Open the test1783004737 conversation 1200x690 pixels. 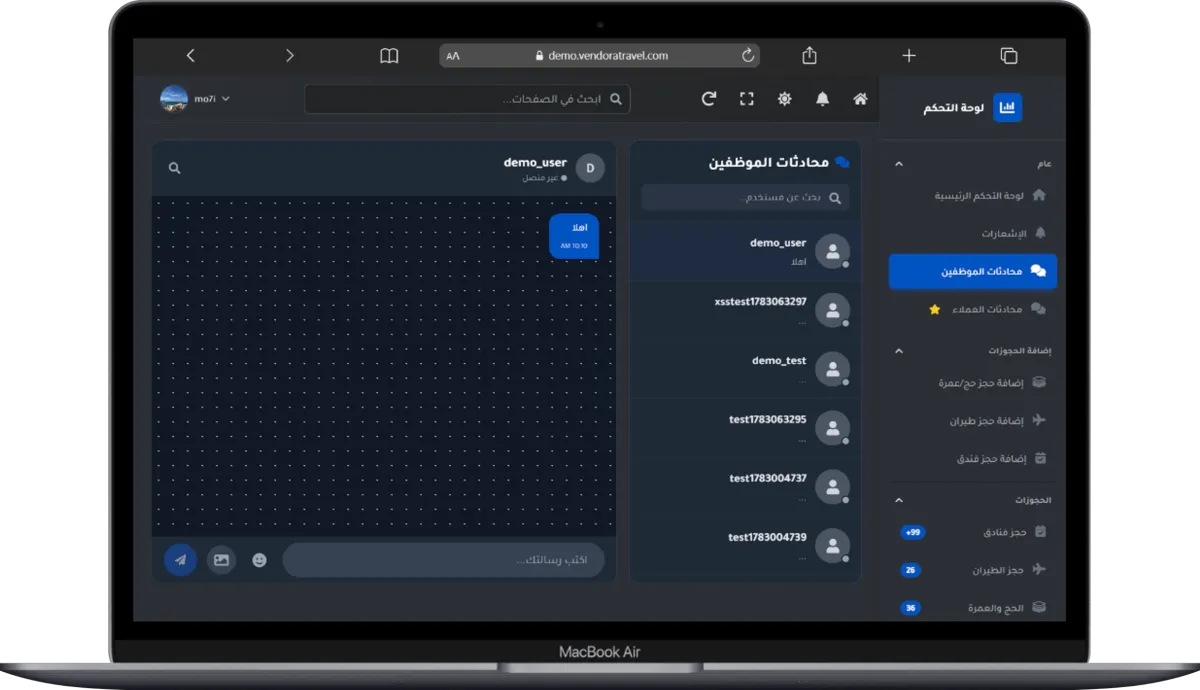pyautogui.click(x=745, y=487)
